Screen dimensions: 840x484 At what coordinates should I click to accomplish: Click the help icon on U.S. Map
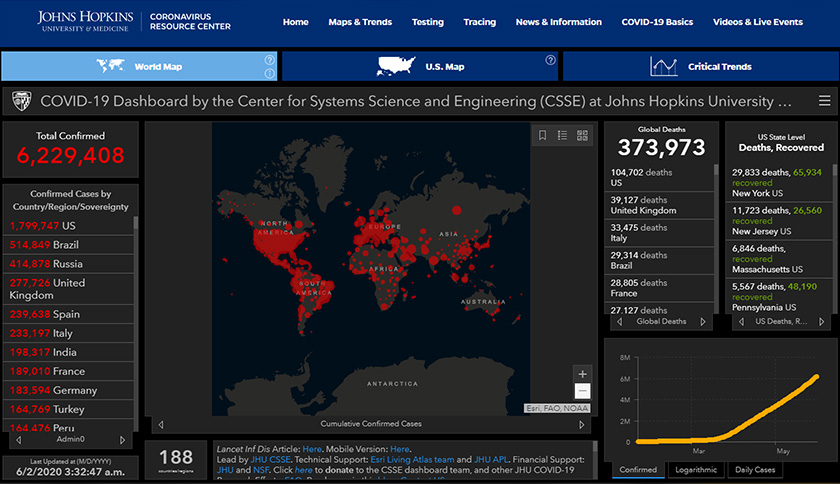pyautogui.click(x=550, y=60)
